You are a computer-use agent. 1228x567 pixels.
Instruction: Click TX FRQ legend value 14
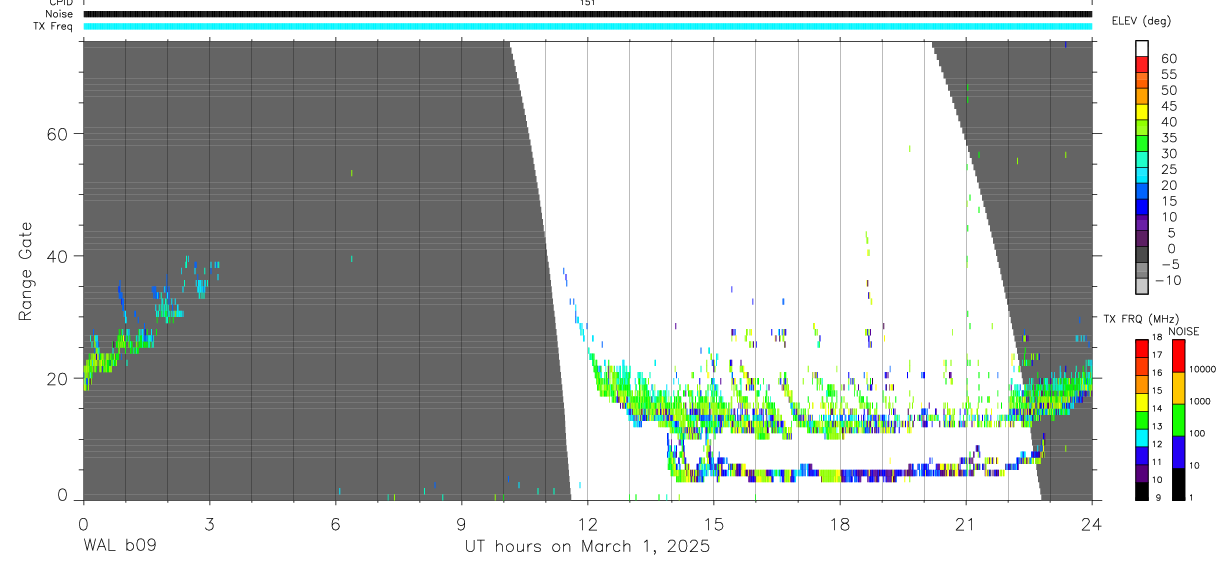tap(1157, 408)
